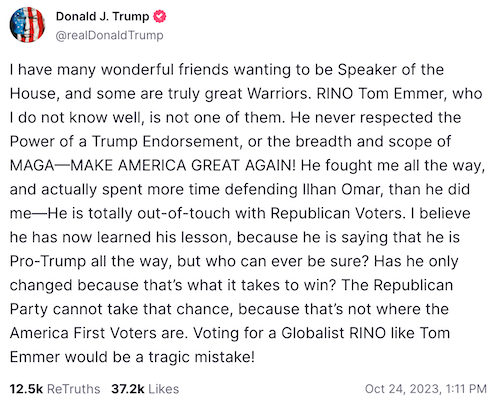Click the words 'America First Voters are'
This screenshot has height=402, width=500.
96,333
